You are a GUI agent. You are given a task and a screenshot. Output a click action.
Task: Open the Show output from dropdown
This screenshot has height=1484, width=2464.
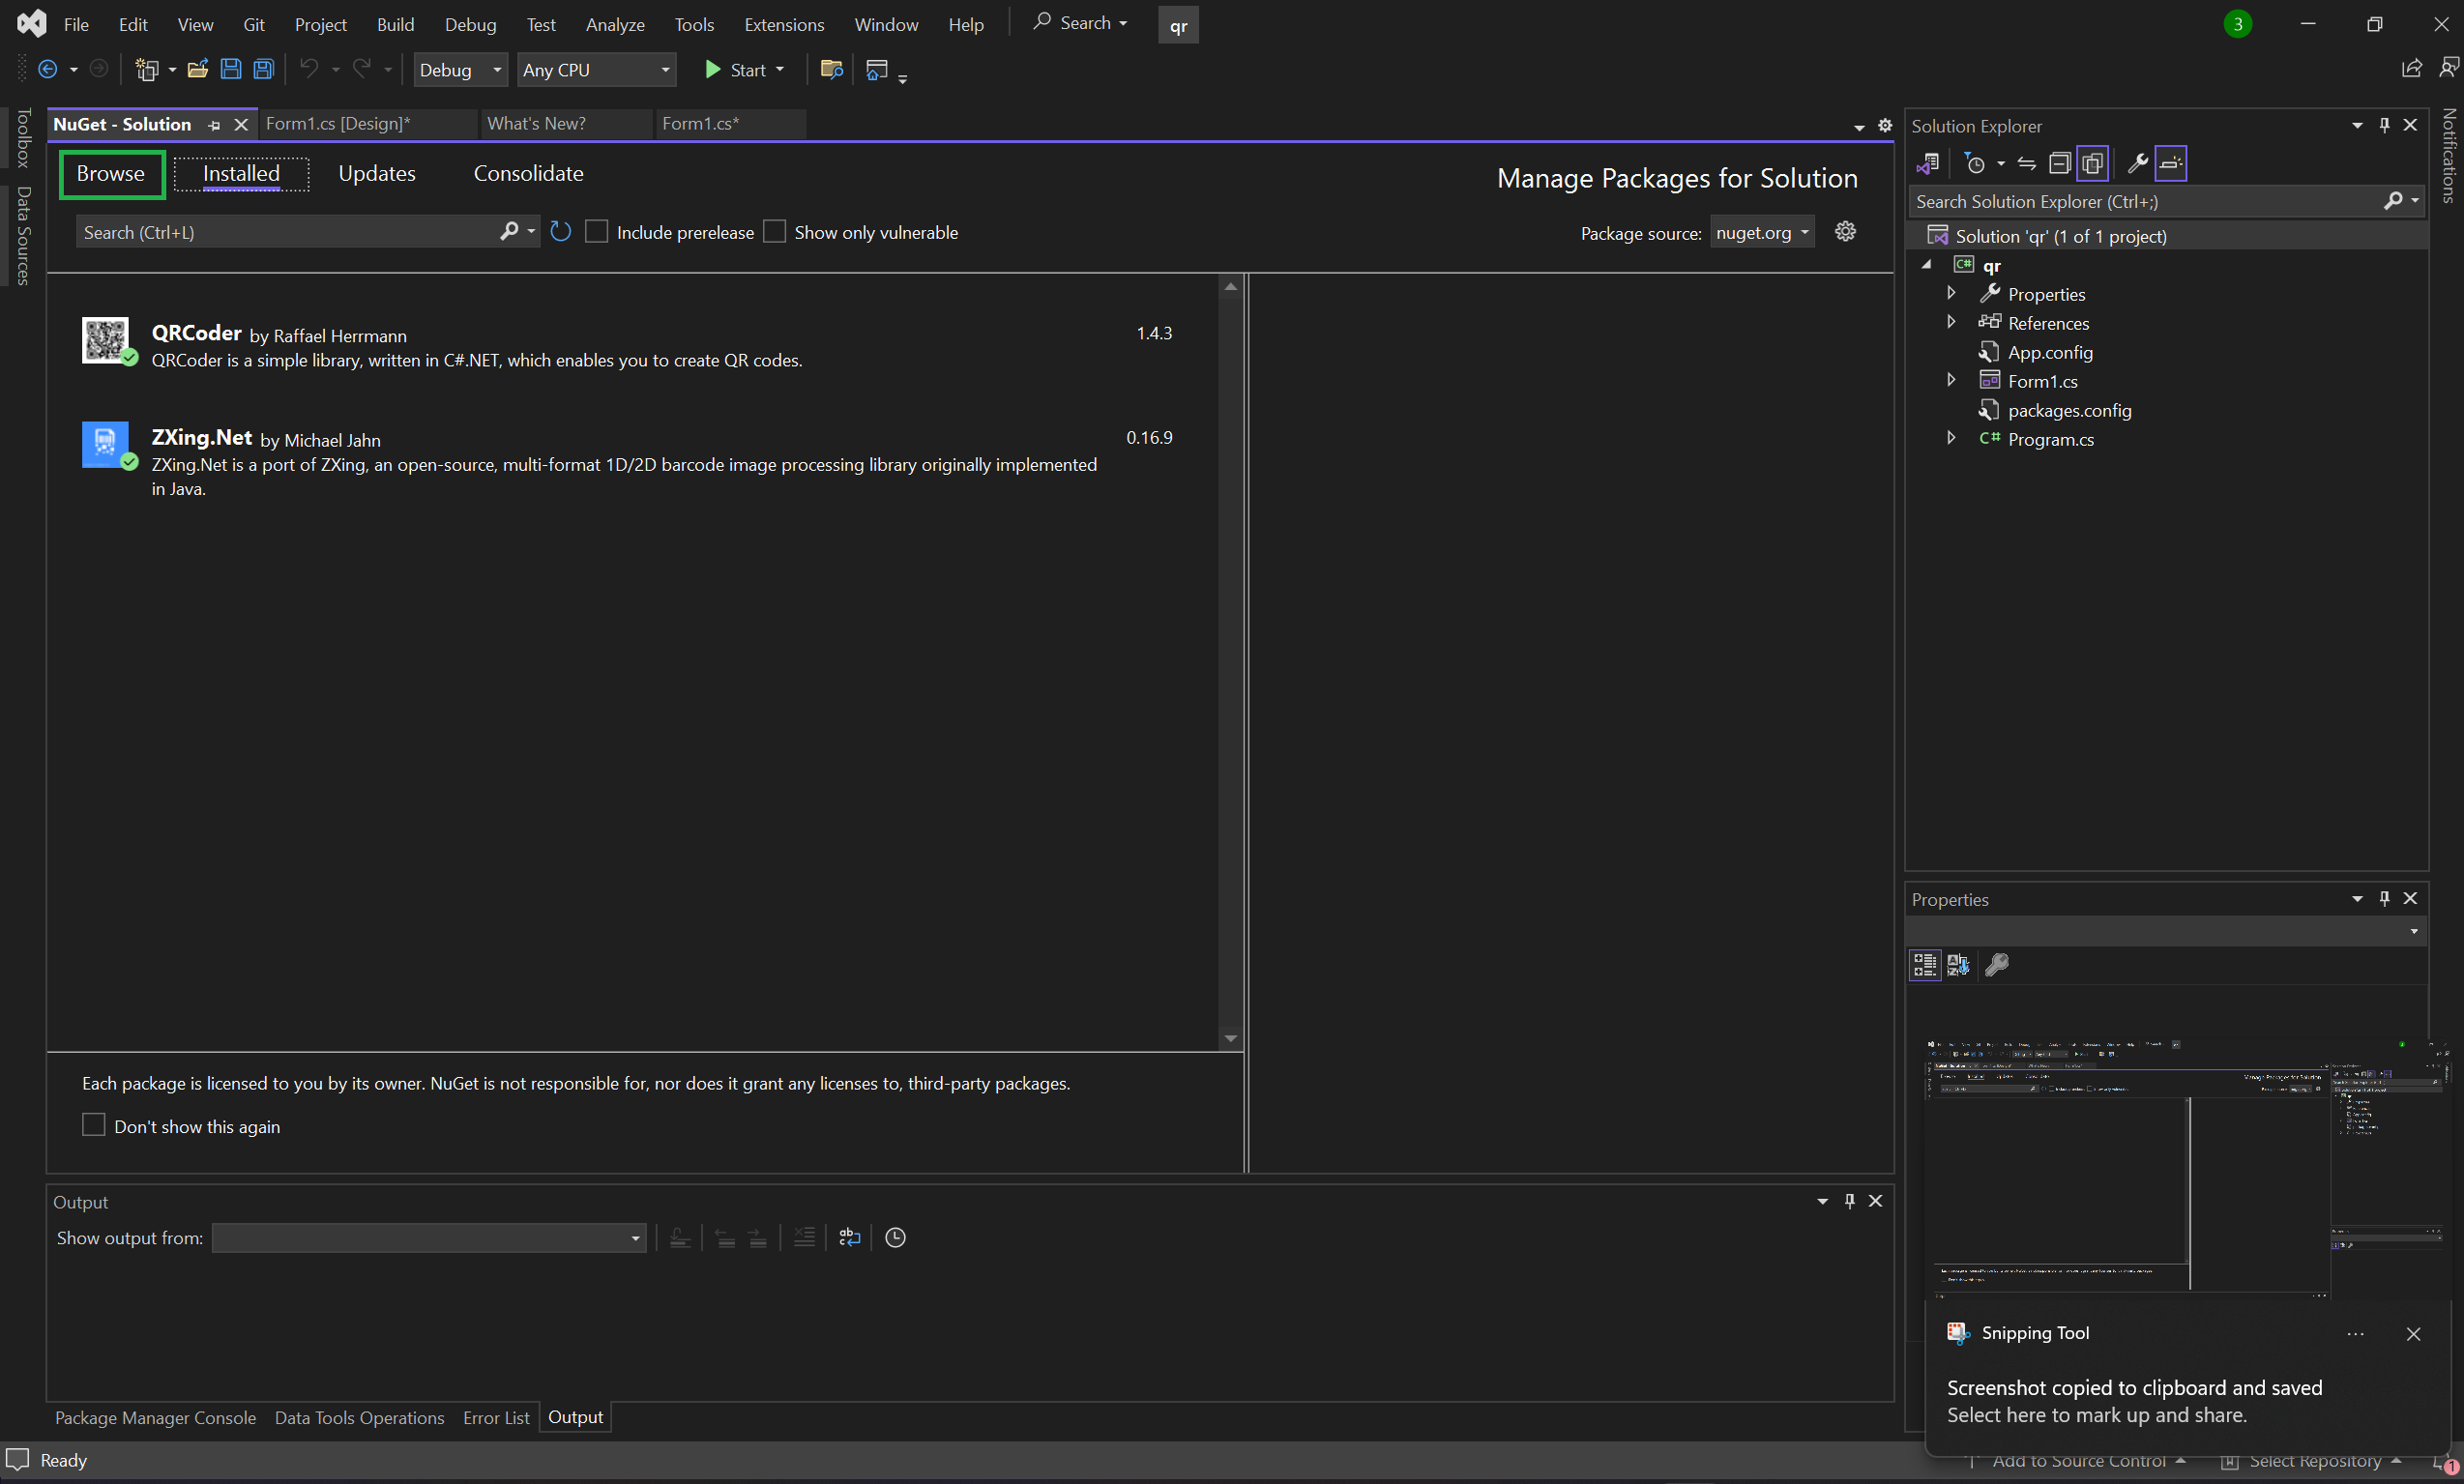point(428,1238)
